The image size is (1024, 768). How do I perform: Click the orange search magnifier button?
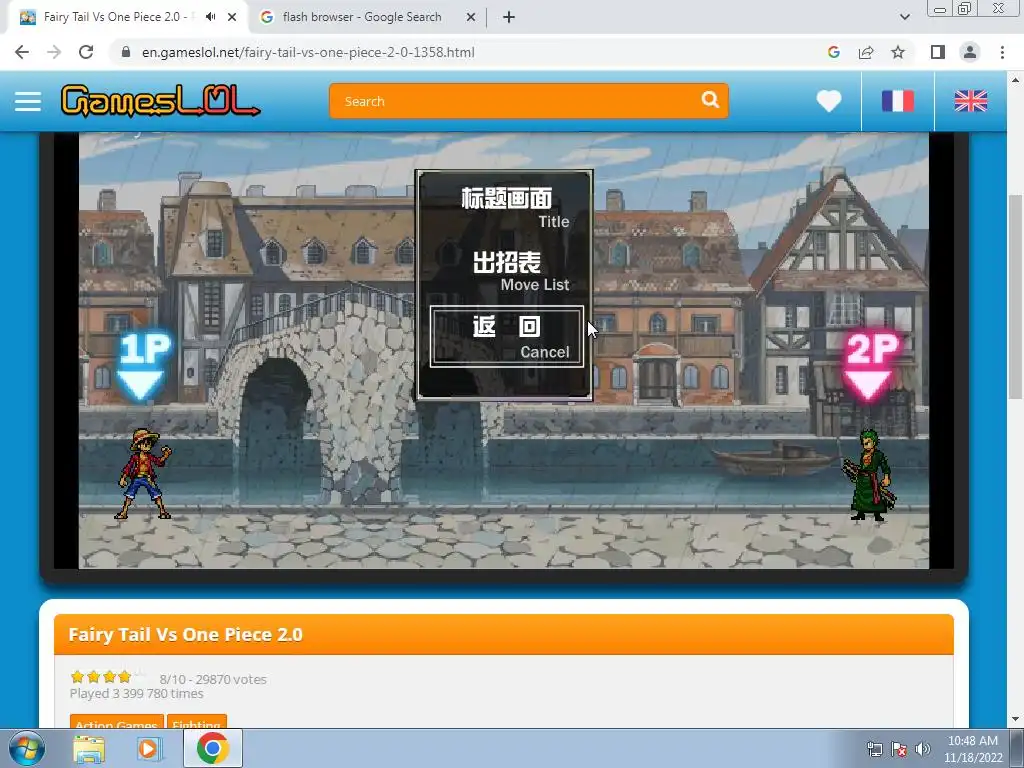[710, 101]
